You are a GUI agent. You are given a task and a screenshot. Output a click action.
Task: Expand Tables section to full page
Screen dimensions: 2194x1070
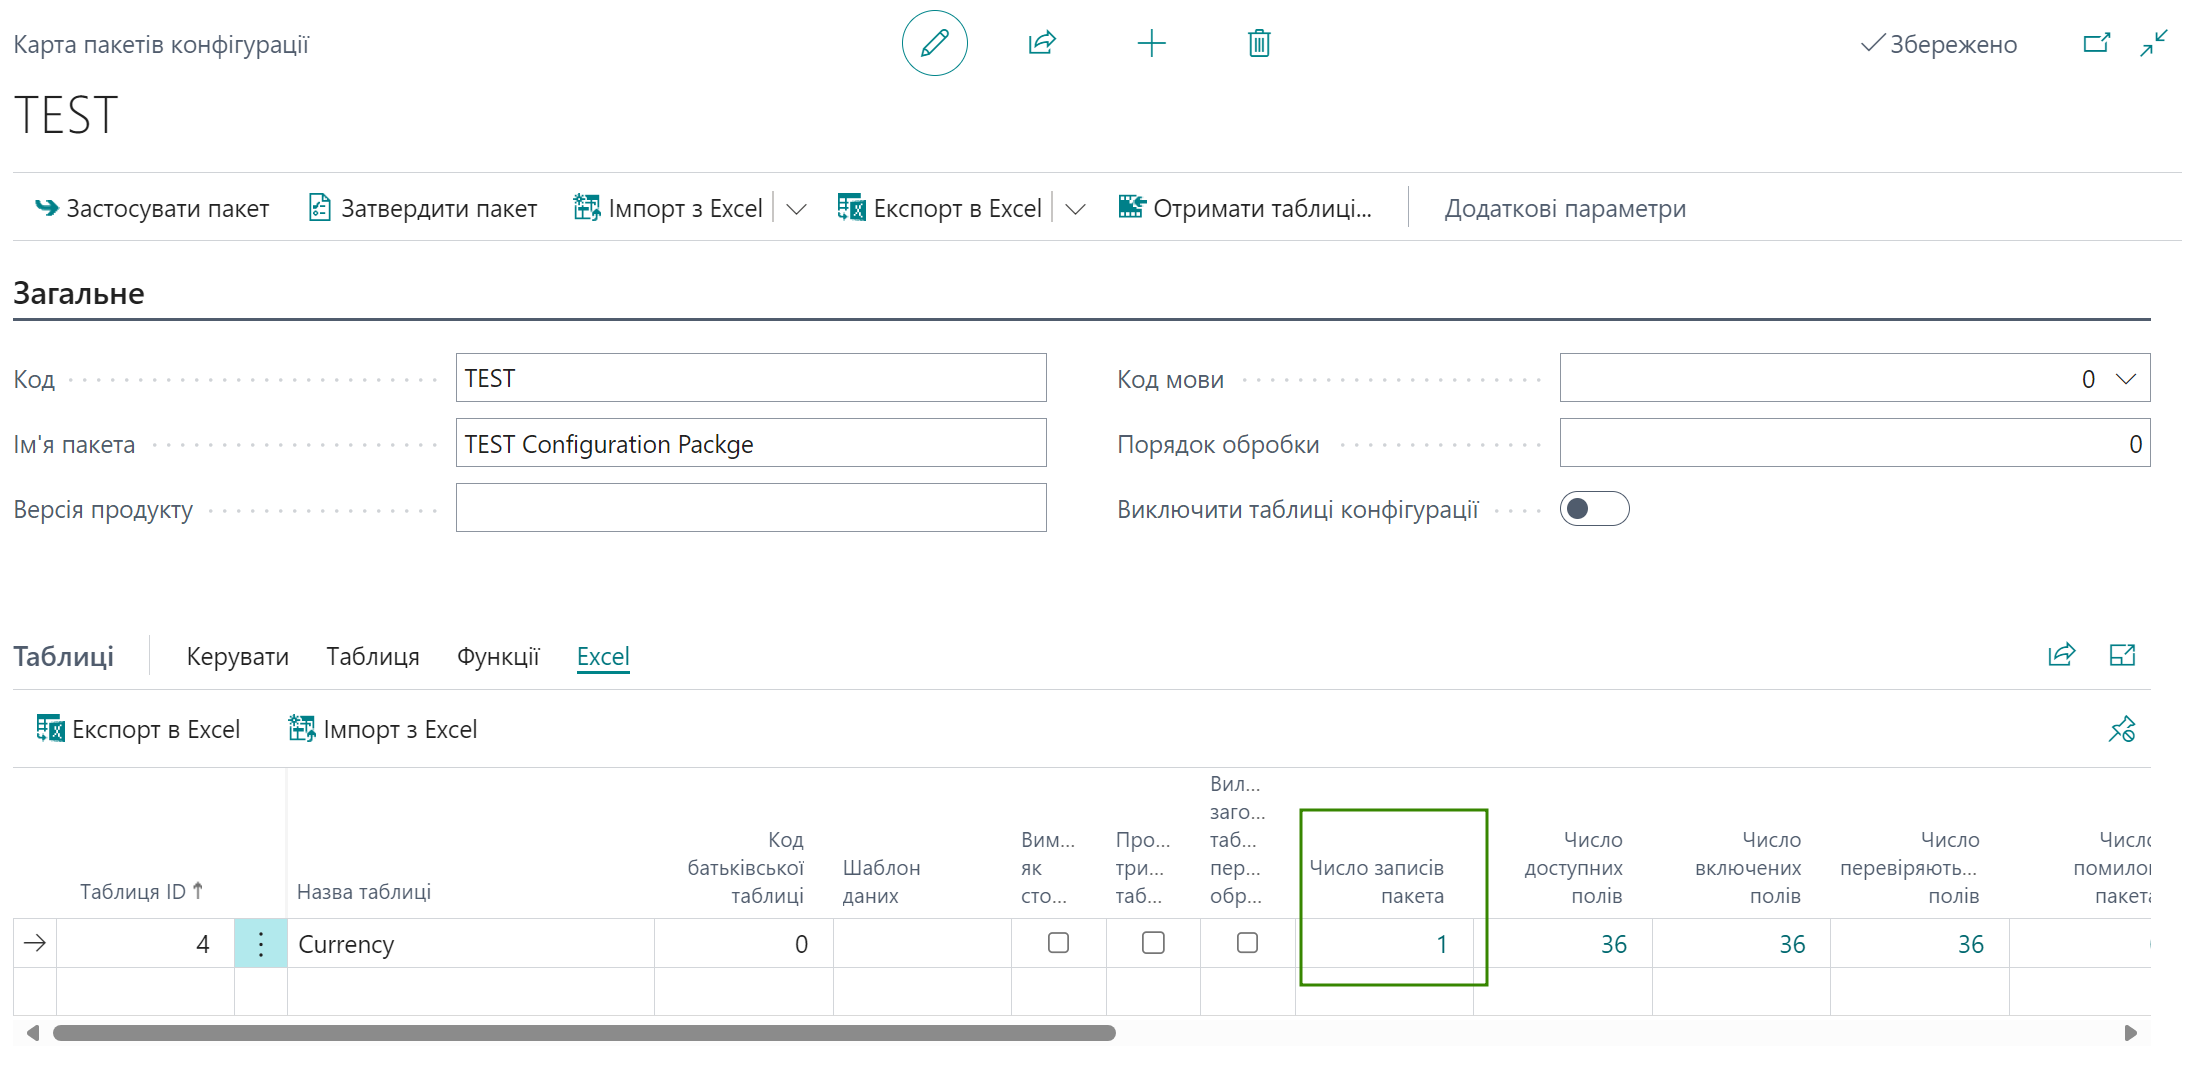tap(2121, 655)
